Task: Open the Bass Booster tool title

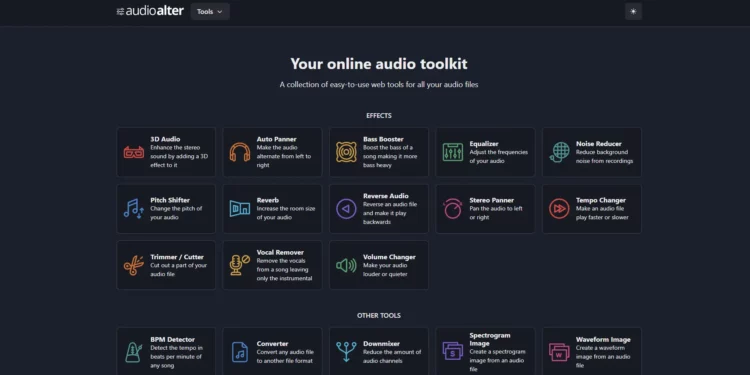Action: tap(383, 139)
